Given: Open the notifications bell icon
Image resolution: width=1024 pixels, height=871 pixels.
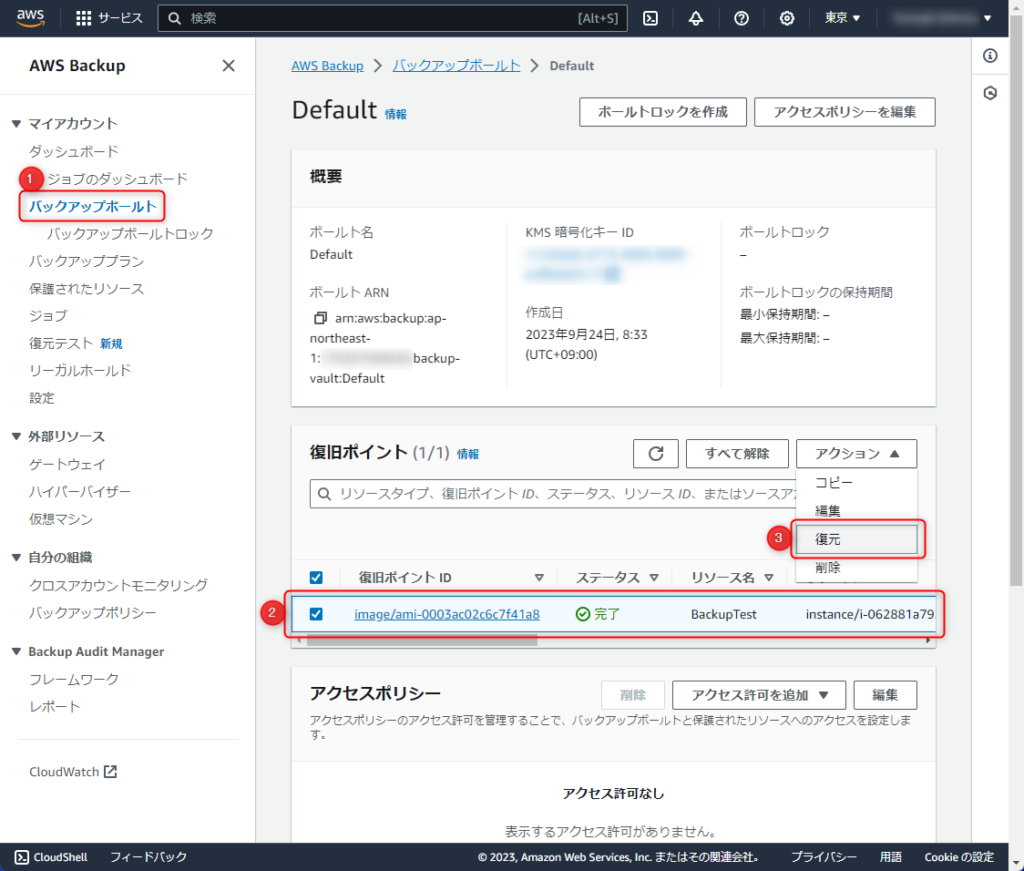Looking at the screenshot, I should (x=696, y=18).
